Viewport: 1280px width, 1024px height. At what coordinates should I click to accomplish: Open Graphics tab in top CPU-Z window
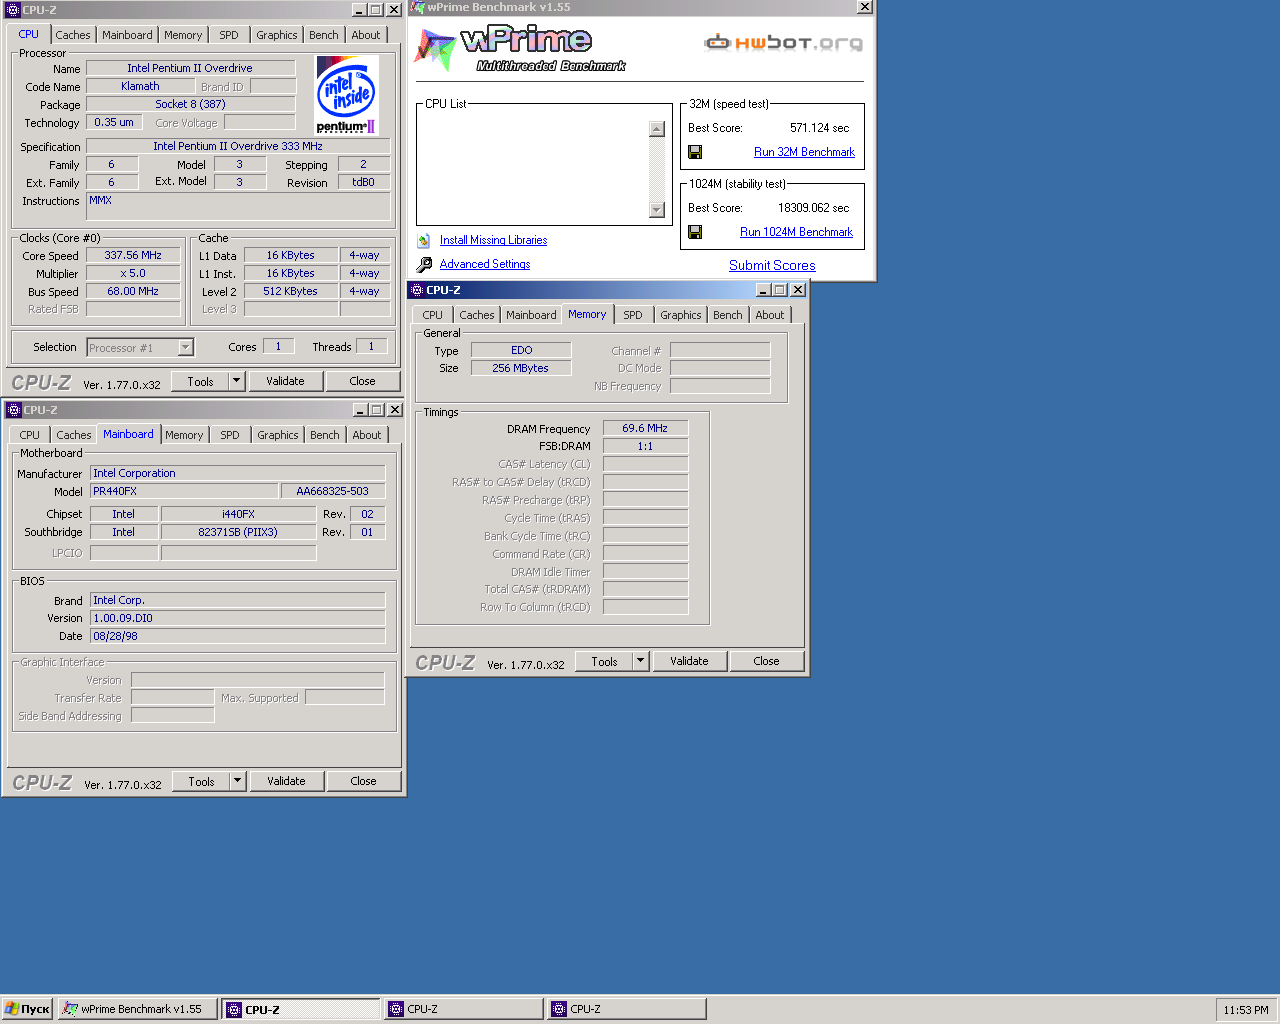tap(277, 35)
